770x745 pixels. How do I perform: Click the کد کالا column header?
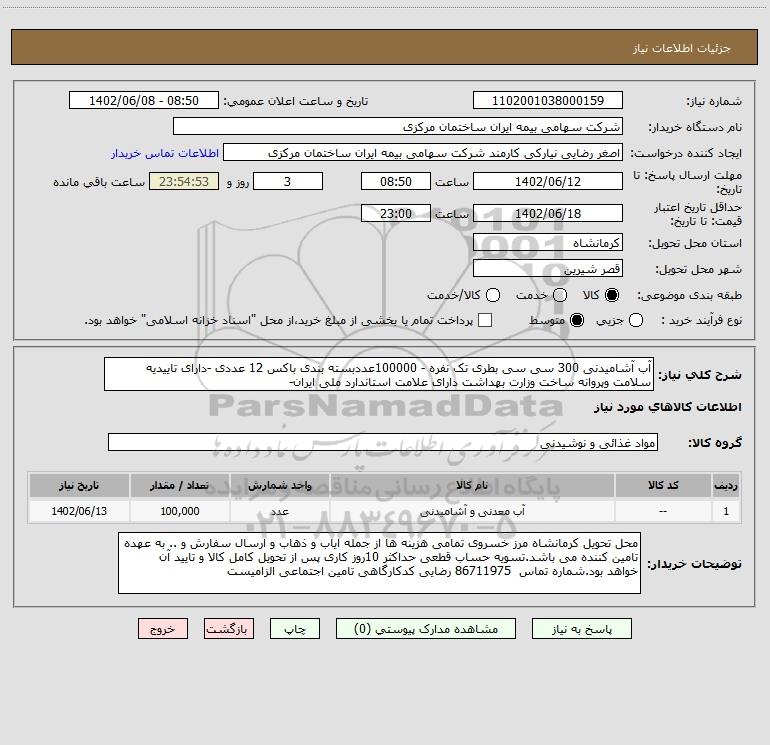663,485
